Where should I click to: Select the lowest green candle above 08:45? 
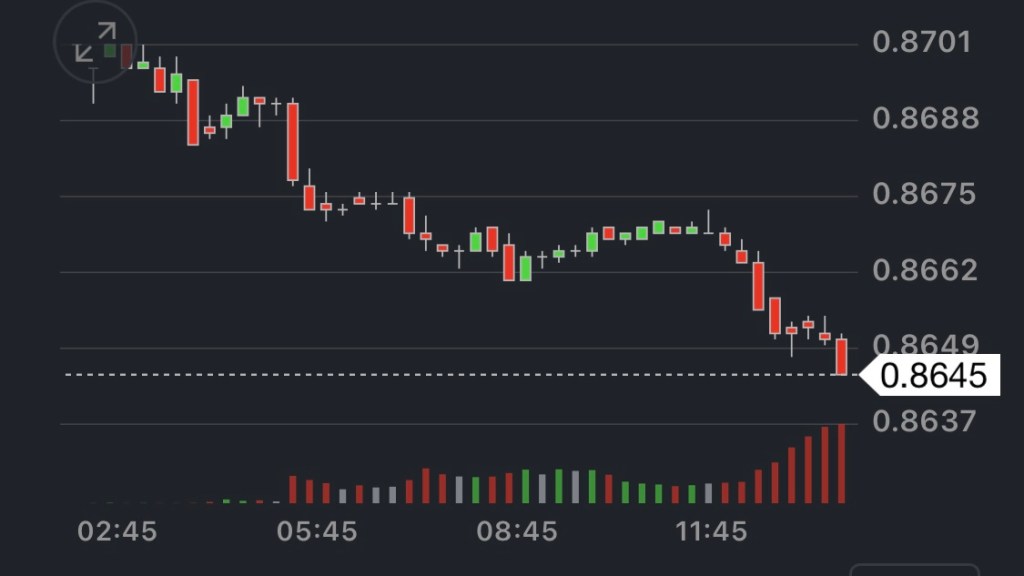[525, 268]
